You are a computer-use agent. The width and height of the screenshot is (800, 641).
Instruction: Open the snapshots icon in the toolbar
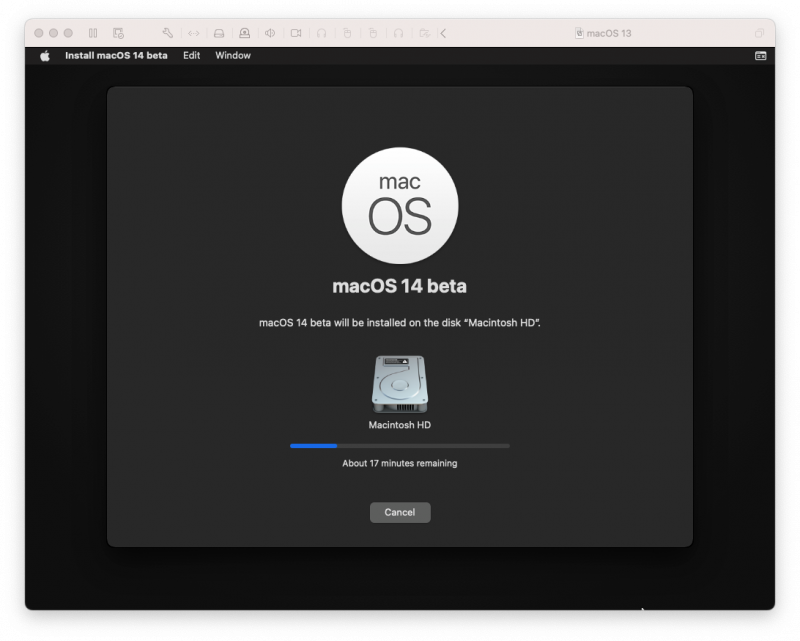tap(118, 33)
